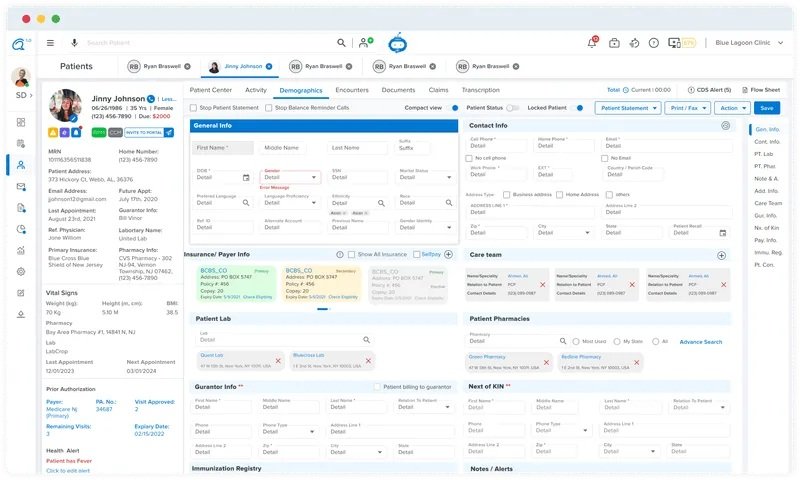
Task: Select the Most Used pharmacy radio button
Action: [575, 341]
